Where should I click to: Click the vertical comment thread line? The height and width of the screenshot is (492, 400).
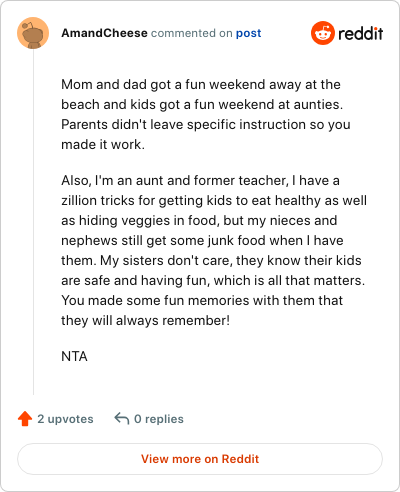pos(33,222)
